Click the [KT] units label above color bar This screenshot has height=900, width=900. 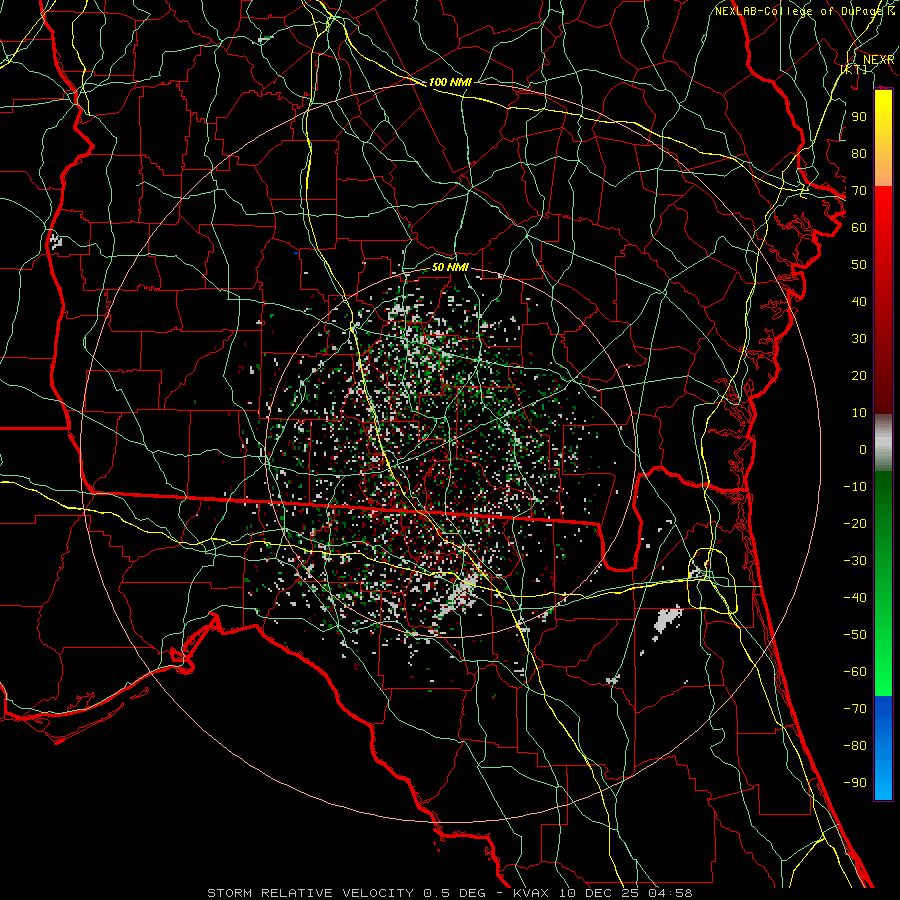point(854,69)
